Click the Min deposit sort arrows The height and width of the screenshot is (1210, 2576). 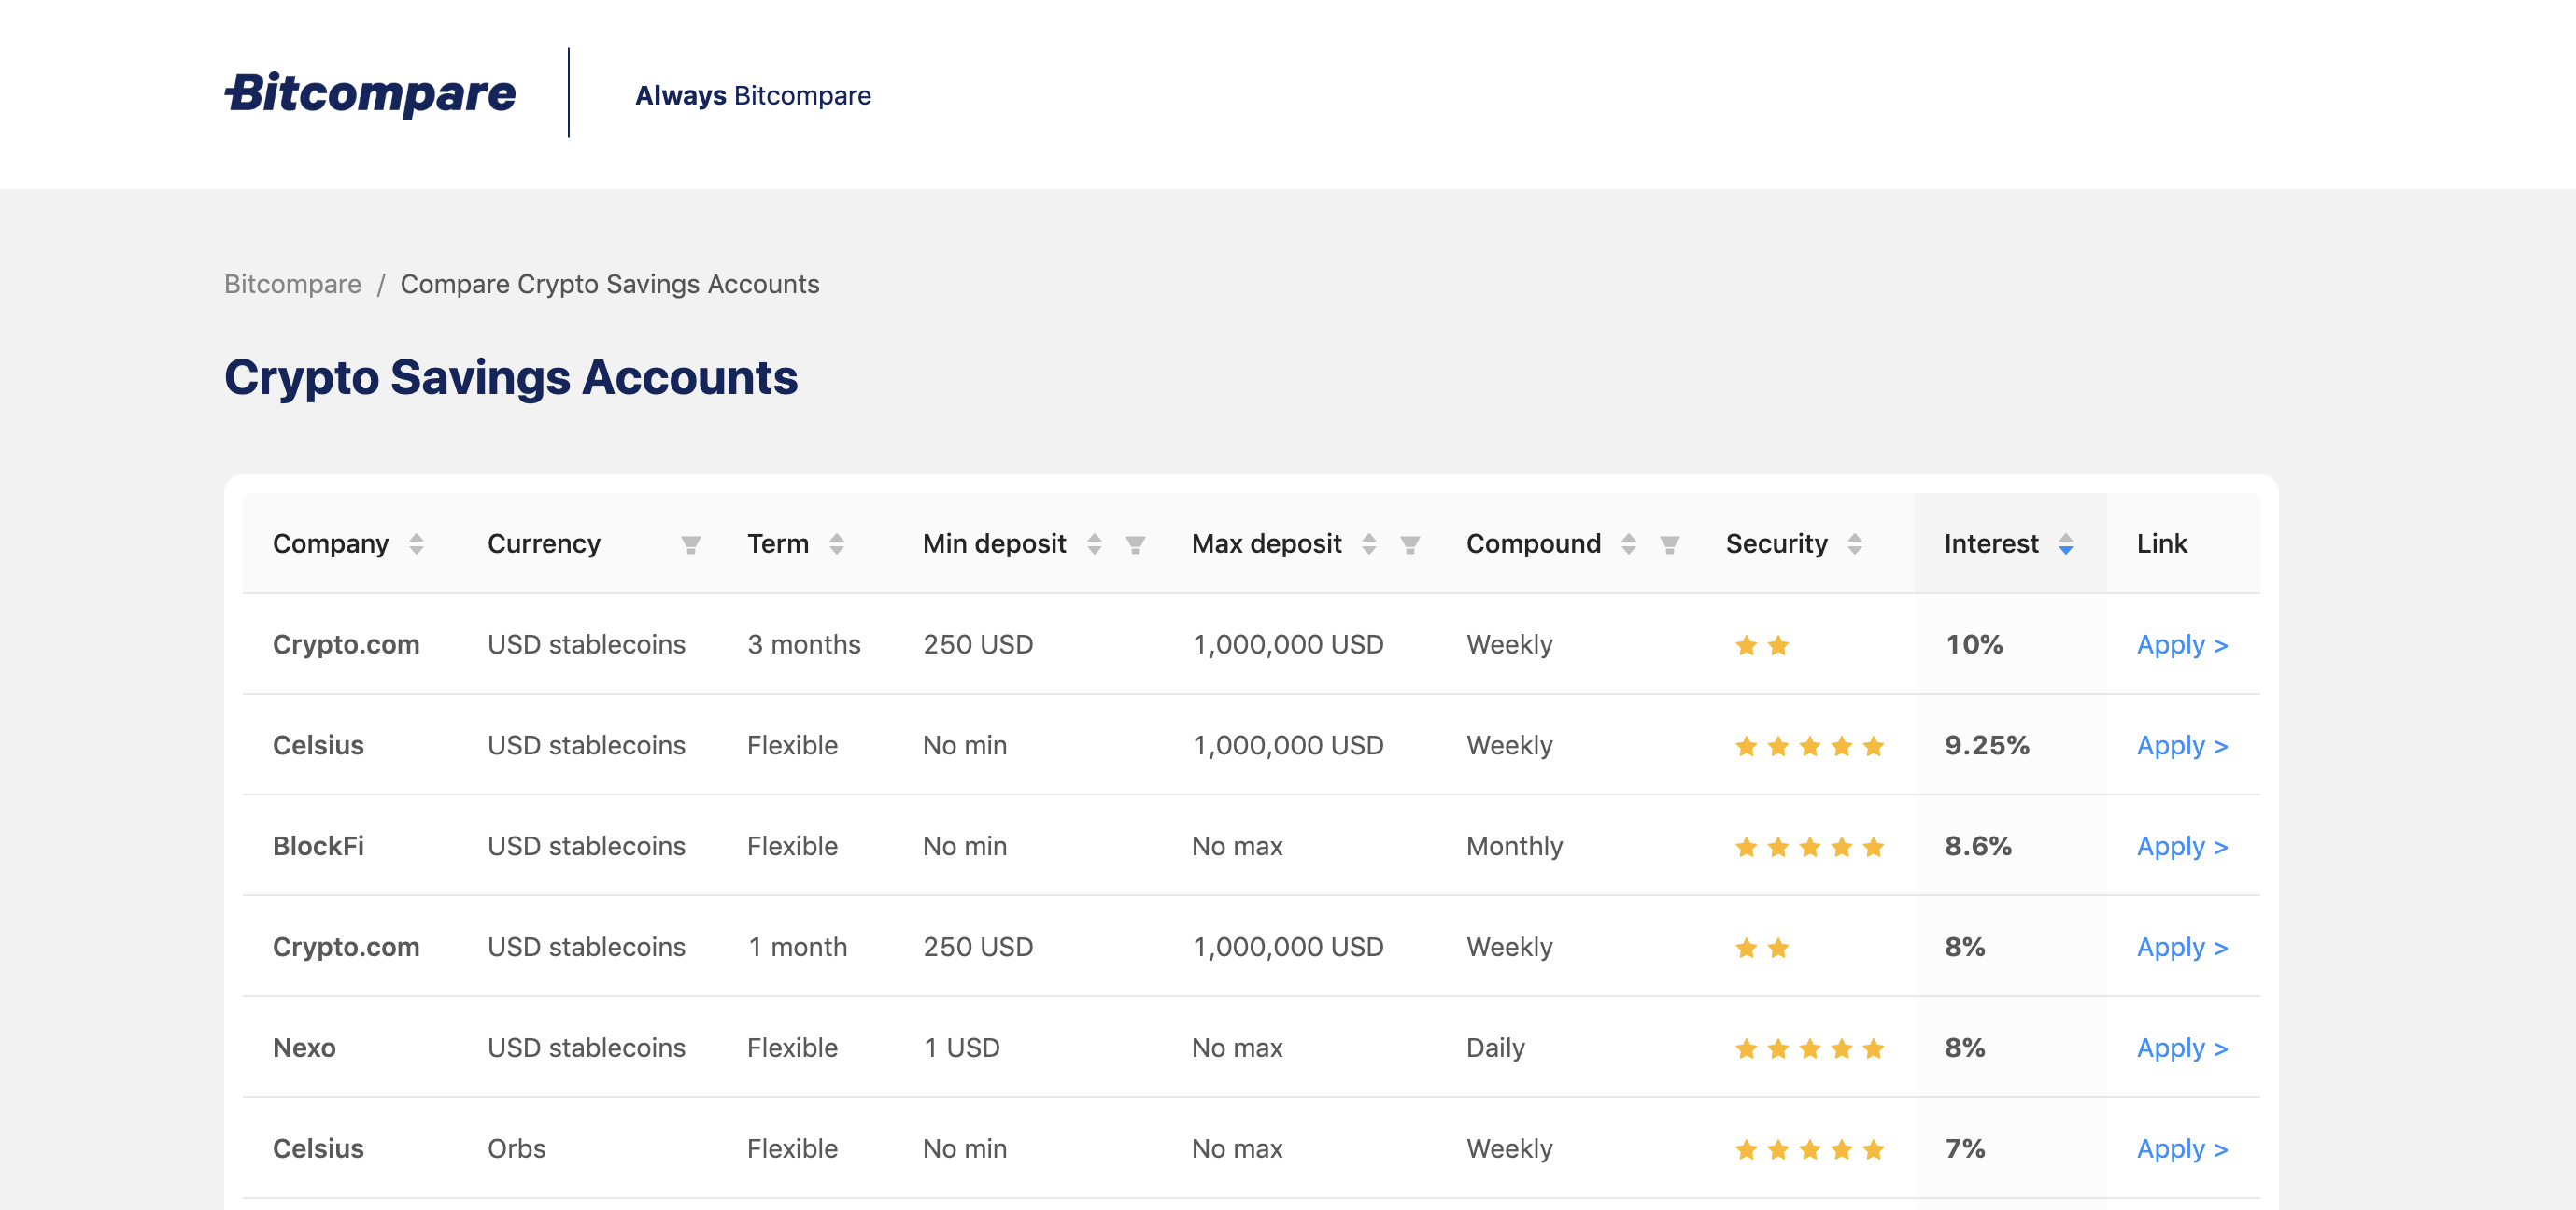point(1094,543)
